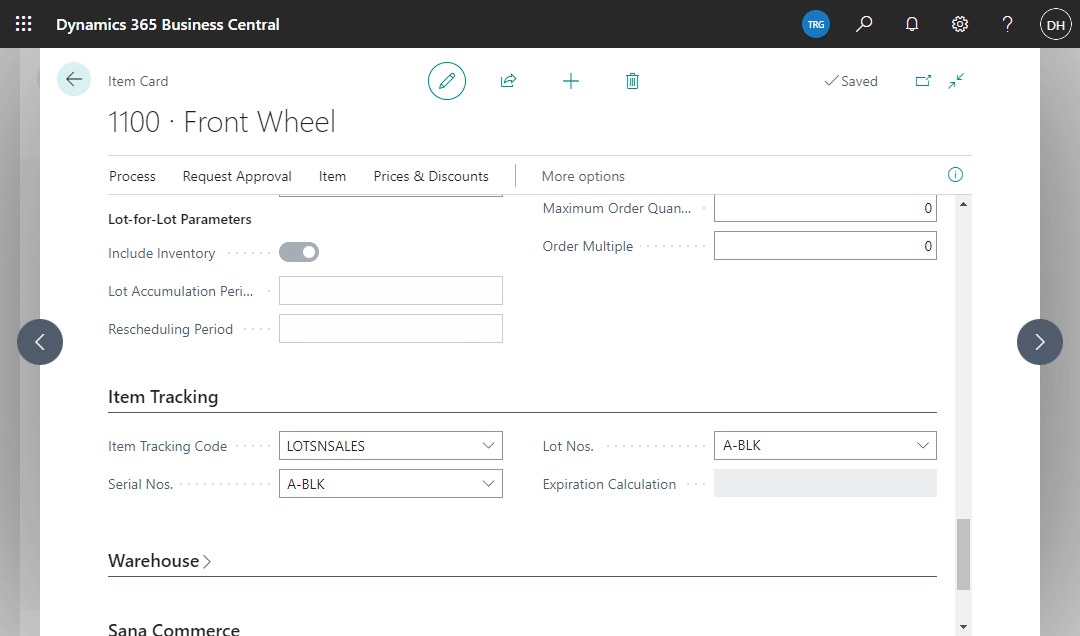
Task: Expand the Warehouse section
Action: click(160, 561)
